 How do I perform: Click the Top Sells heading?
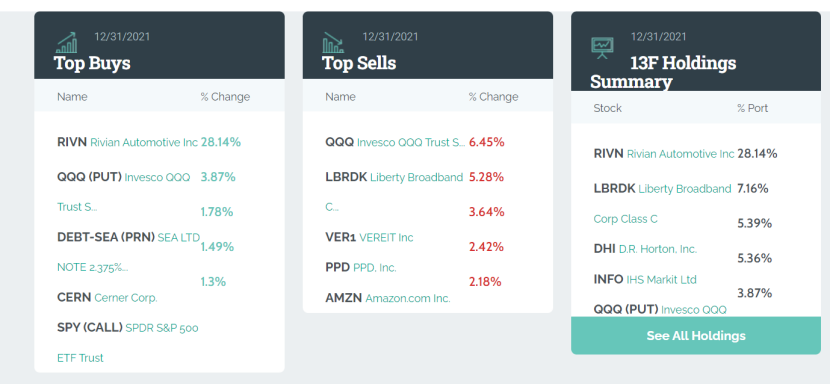pyautogui.click(x=359, y=63)
